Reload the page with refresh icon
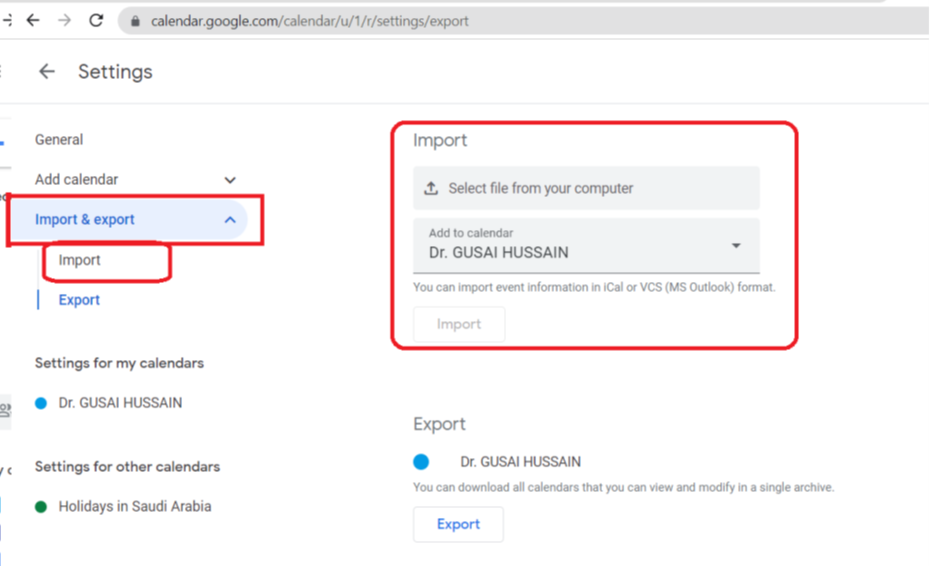 click(x=96, y=20)
